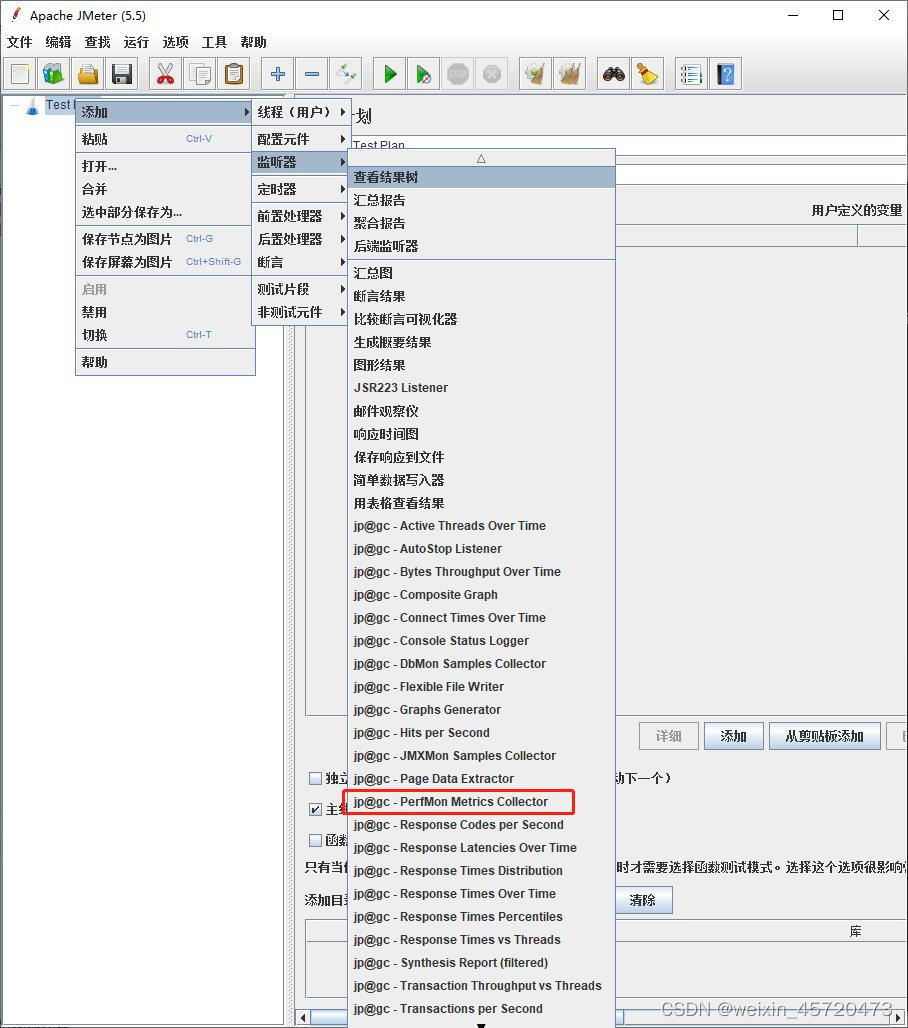The width and height of the screenshot is (908, 1028).
Task: Click the Reset search brush icon
Action: 648,73
